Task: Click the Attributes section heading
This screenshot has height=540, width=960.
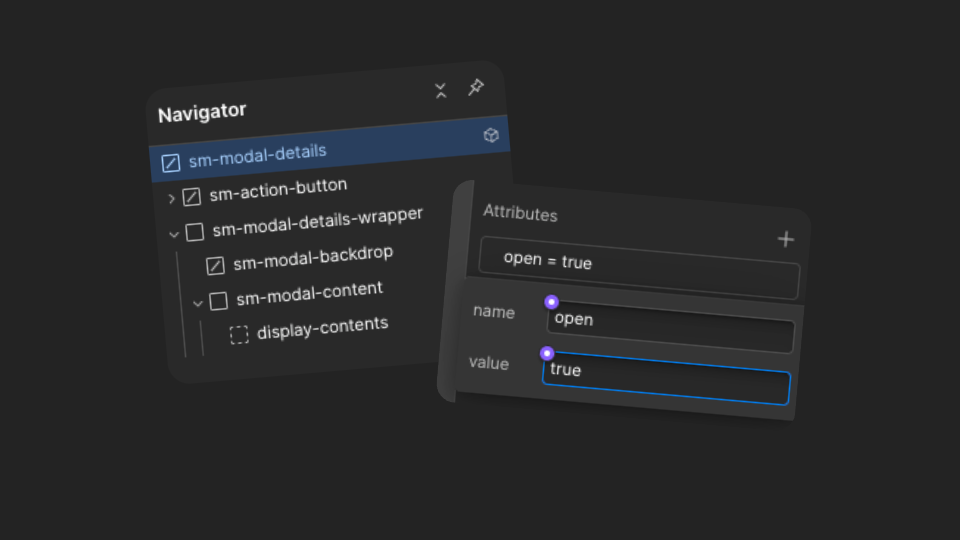Action: click(520, 213)
